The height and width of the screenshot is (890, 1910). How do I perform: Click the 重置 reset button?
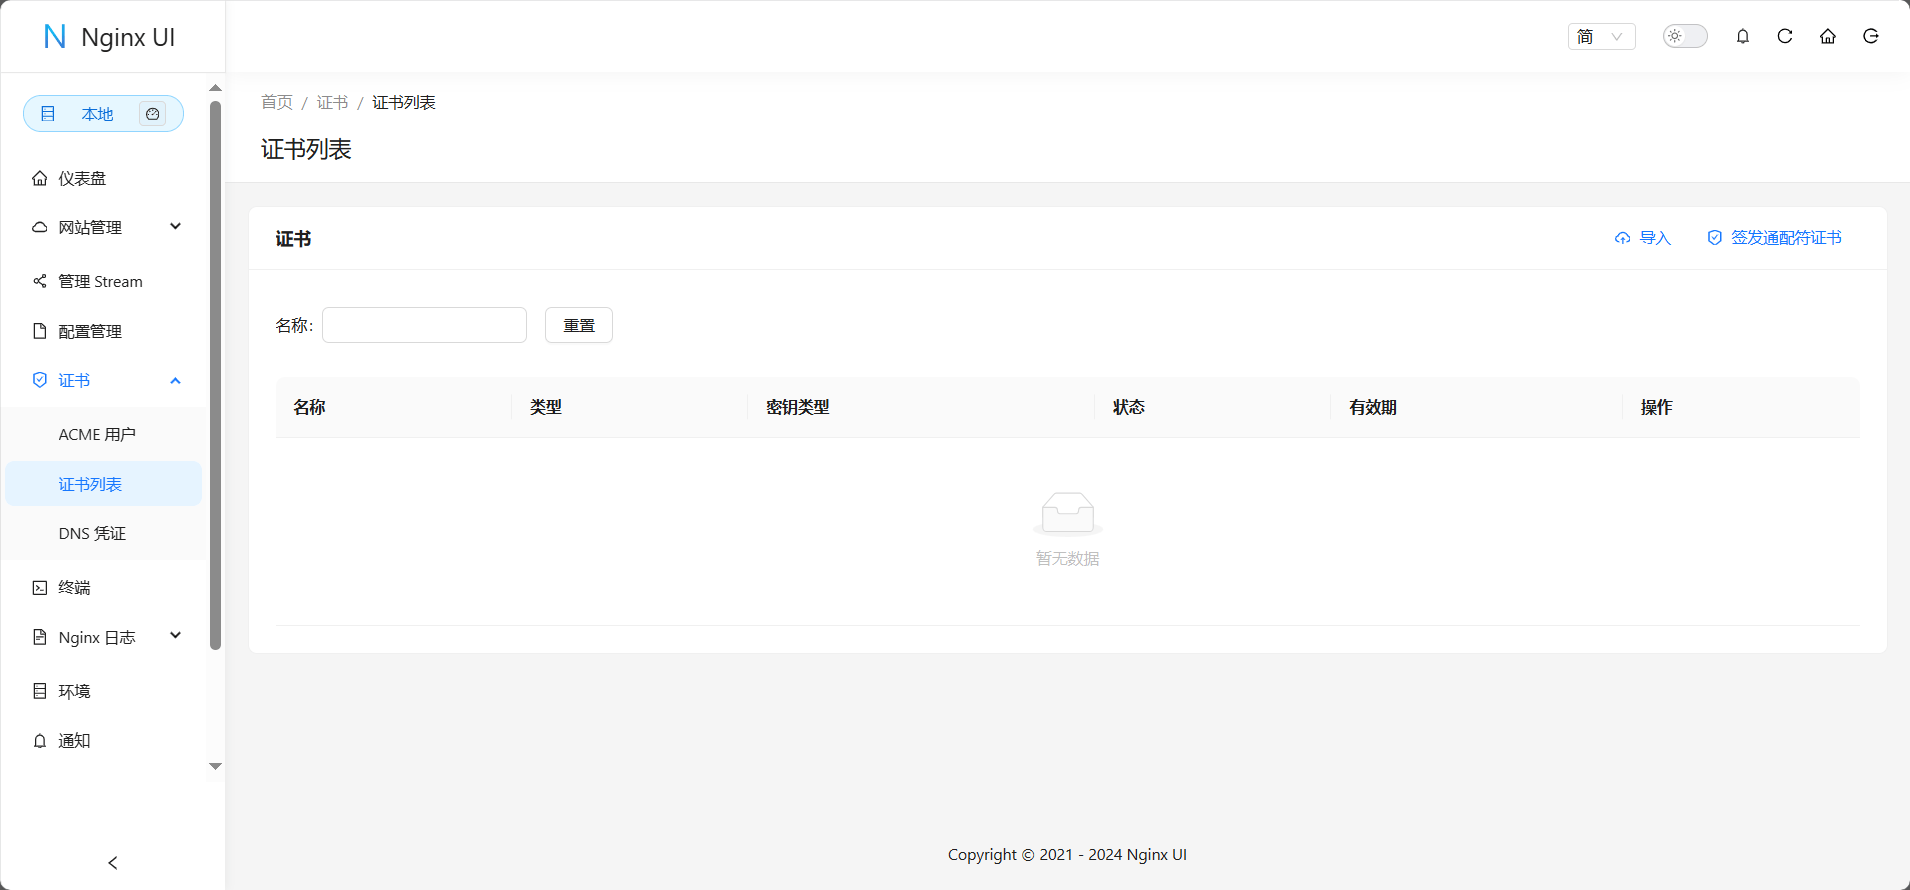click(579, 326)
